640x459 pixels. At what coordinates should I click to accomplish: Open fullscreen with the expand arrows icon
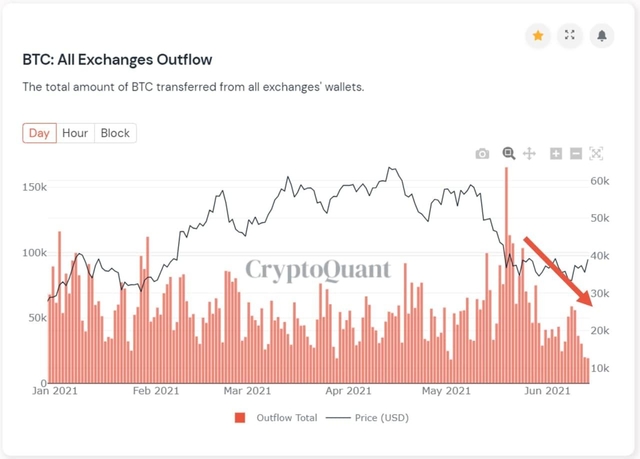(x=570, y=35)
